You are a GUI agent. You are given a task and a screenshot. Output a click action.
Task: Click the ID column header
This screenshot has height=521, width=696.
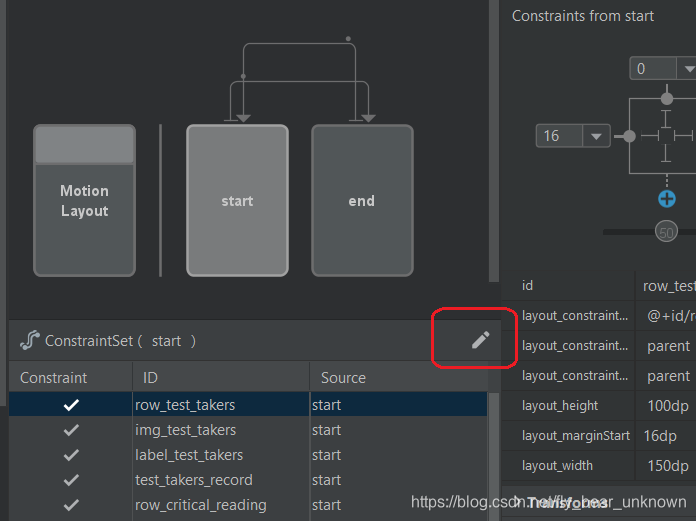click(221, 378)
